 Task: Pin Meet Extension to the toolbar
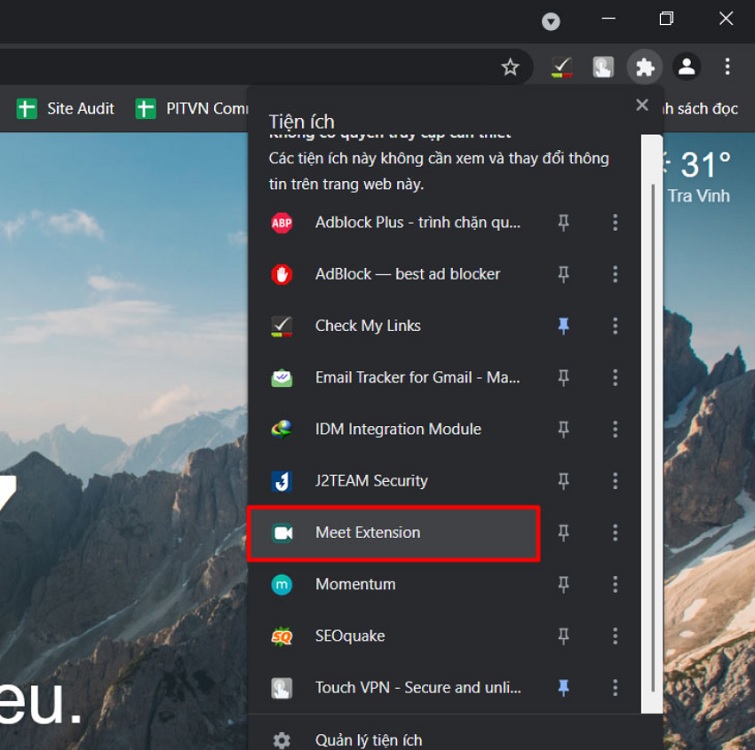tap(563, 533)
